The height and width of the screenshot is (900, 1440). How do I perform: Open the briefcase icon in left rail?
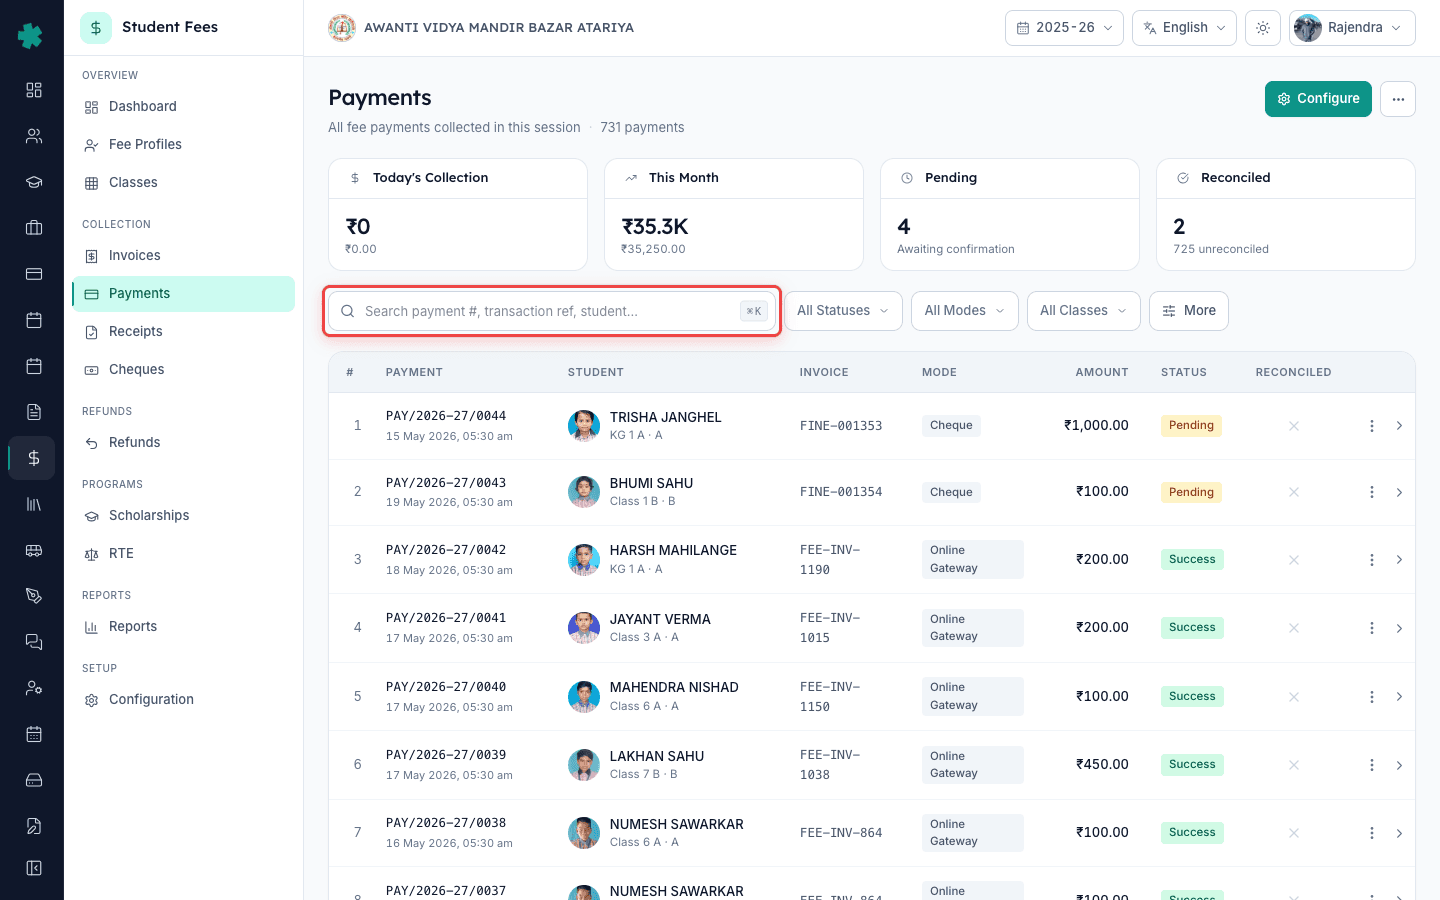coord(34,228)
